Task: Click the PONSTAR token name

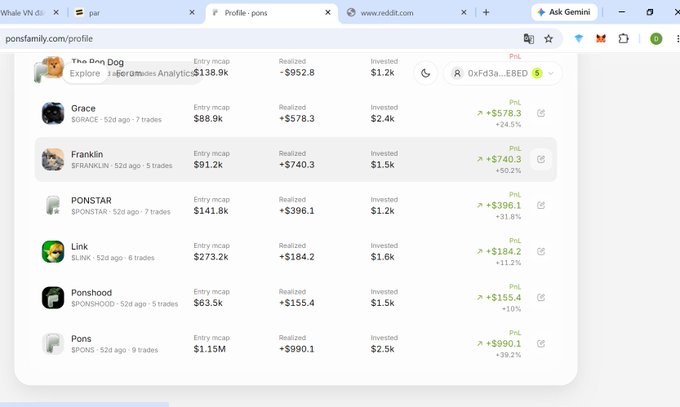Action: pyautogui.click(x=92, y=200)
